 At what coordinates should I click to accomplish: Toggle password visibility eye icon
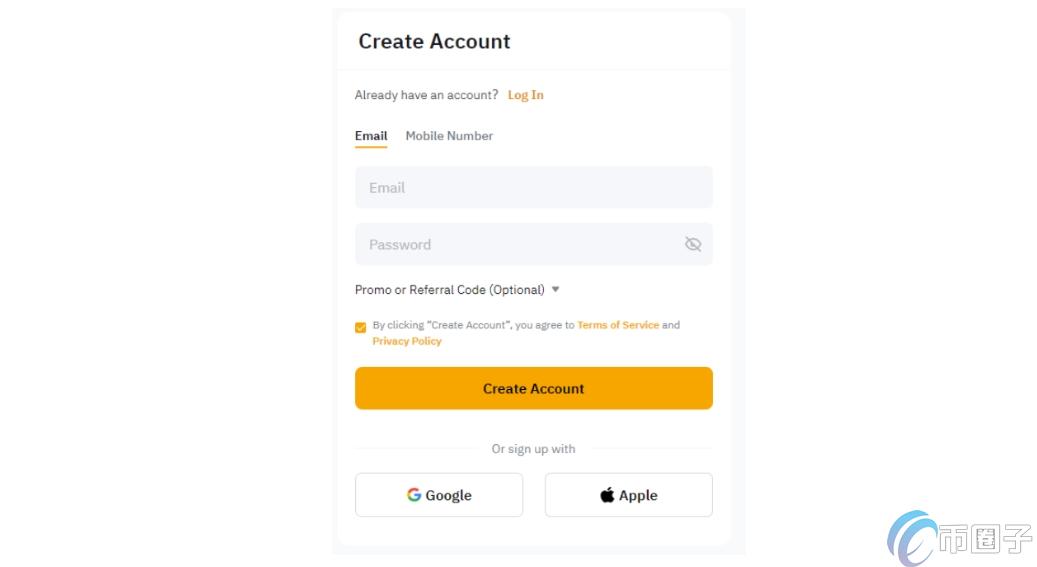693,245
